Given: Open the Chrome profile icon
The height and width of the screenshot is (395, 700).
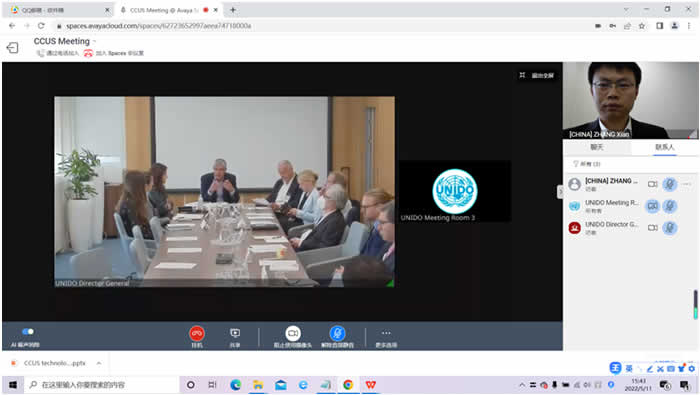Looking at the screenshot, I should pos(675,26).
